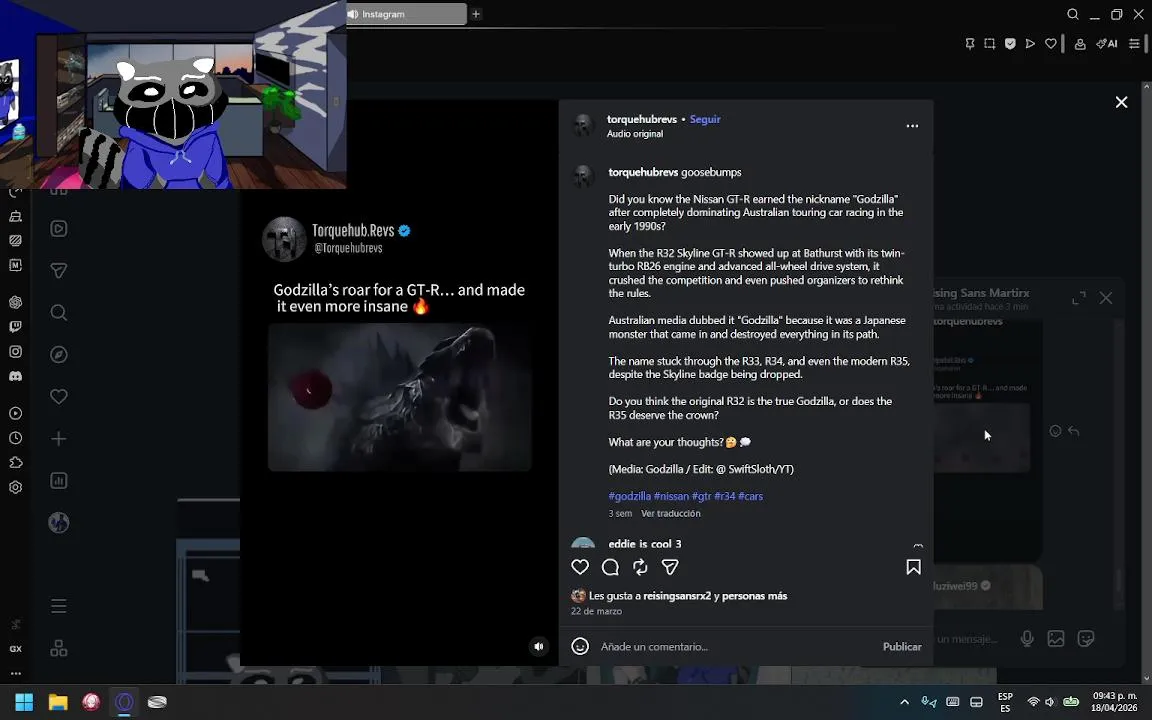
Task: Open the post's three-dot options menu
Action: click(912, 126)
